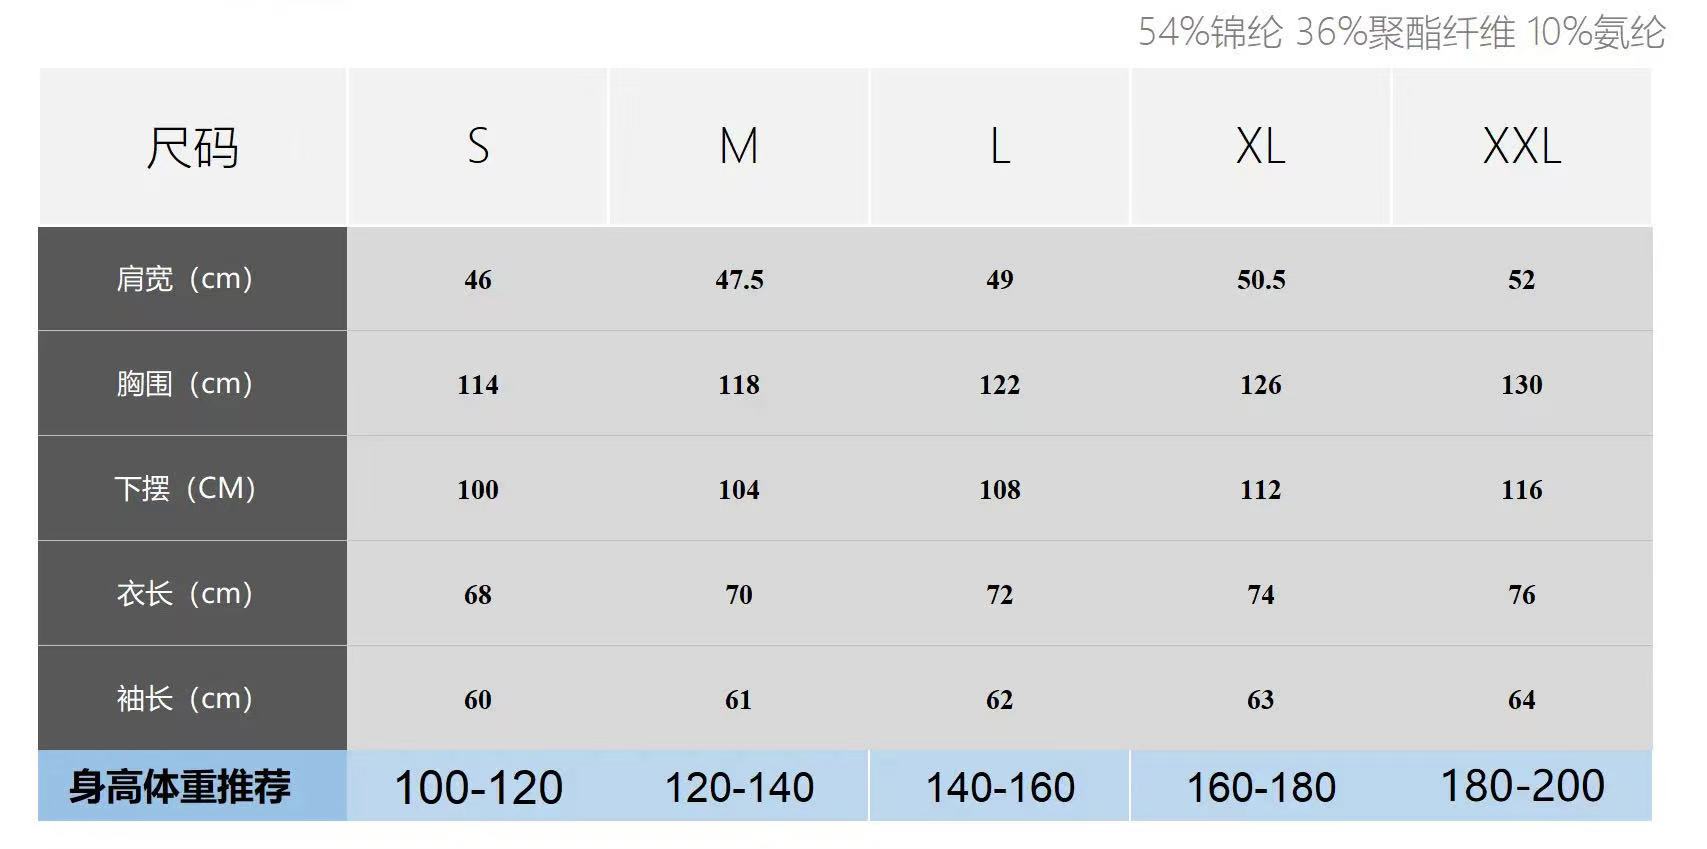Click the 肩宽 (cm) row label
This screenshot has height=849, width=1707.
(x=185, y=279)
